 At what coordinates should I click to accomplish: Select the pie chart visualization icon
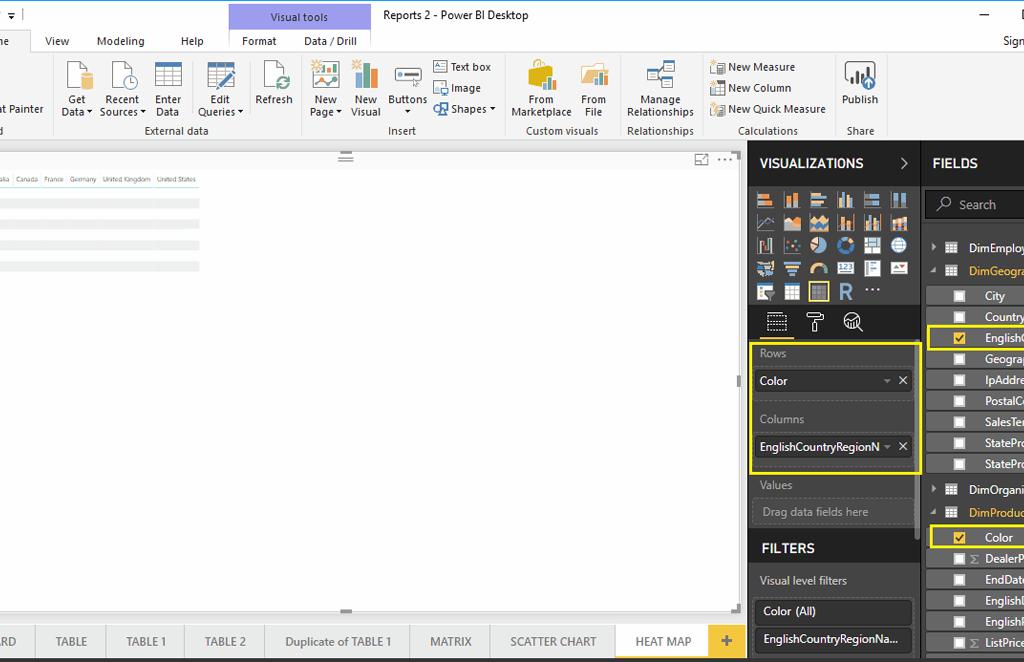tap(819, 245)
